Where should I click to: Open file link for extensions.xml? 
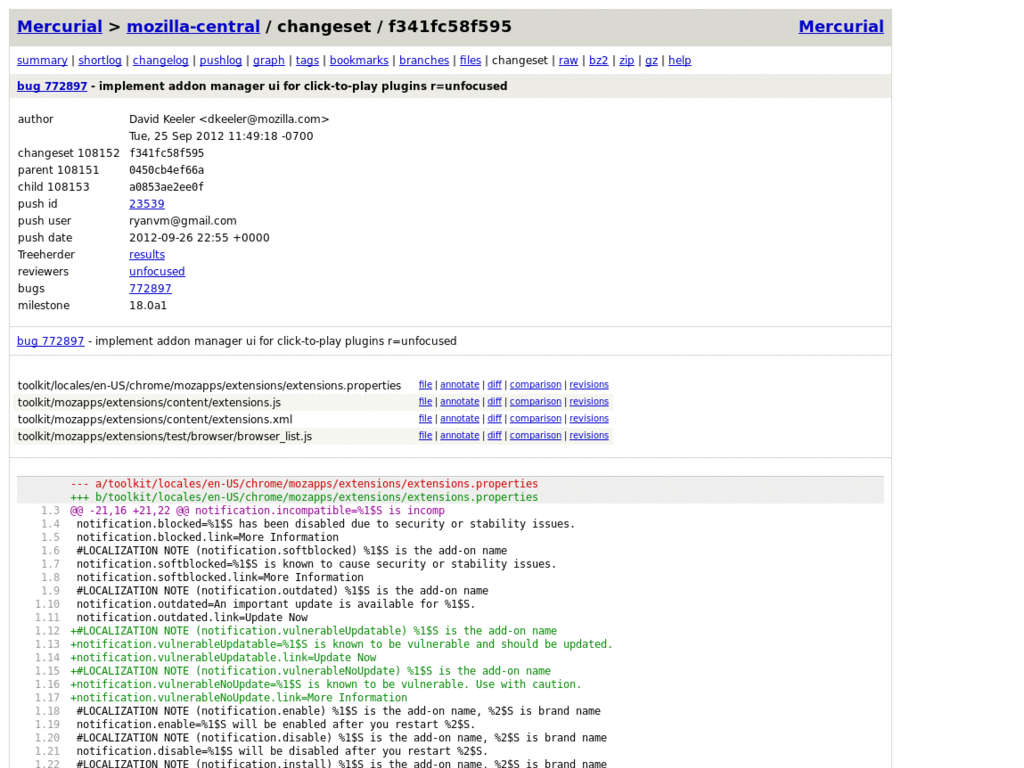425,419
